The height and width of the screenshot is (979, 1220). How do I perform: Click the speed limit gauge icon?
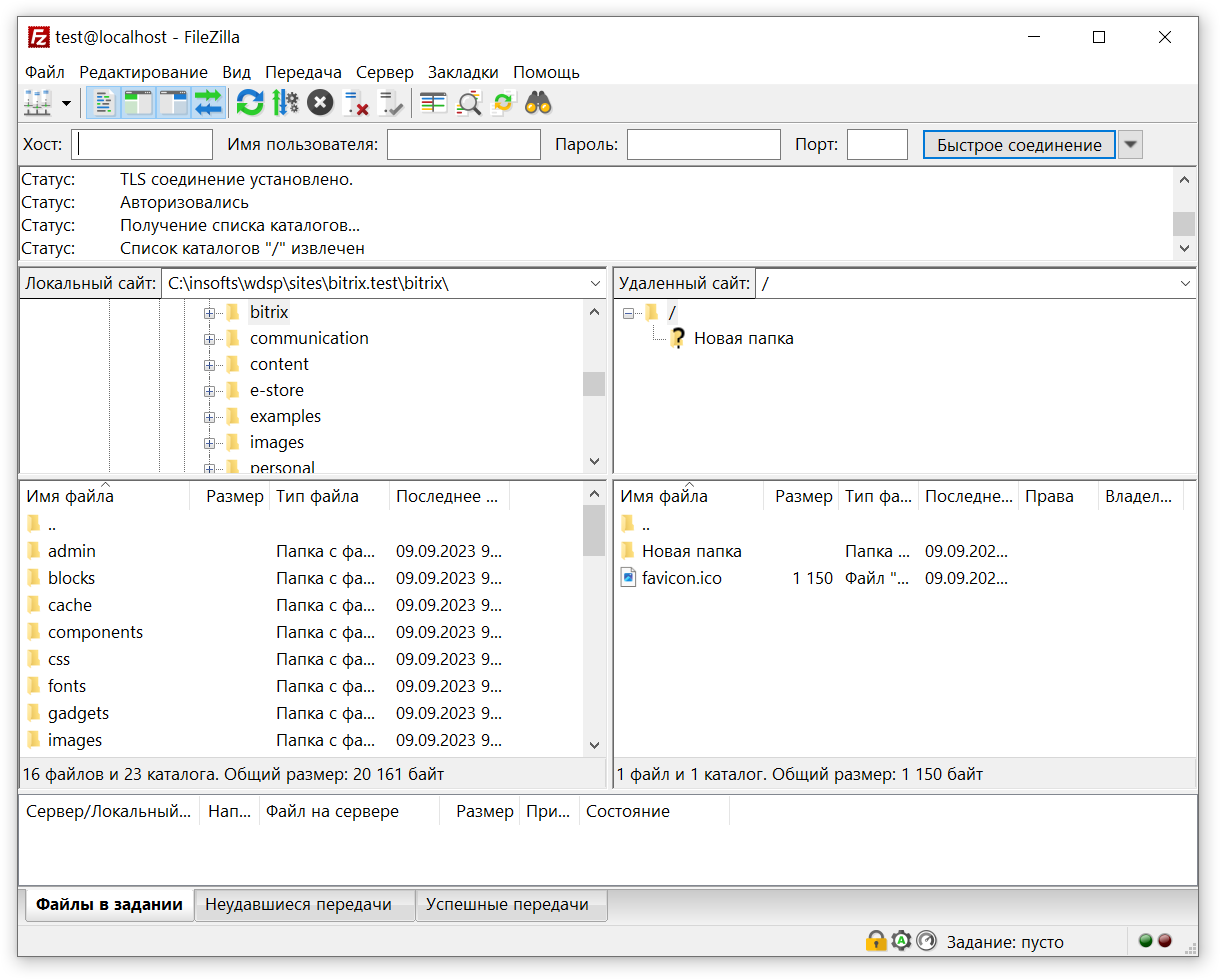click(926, 941)
